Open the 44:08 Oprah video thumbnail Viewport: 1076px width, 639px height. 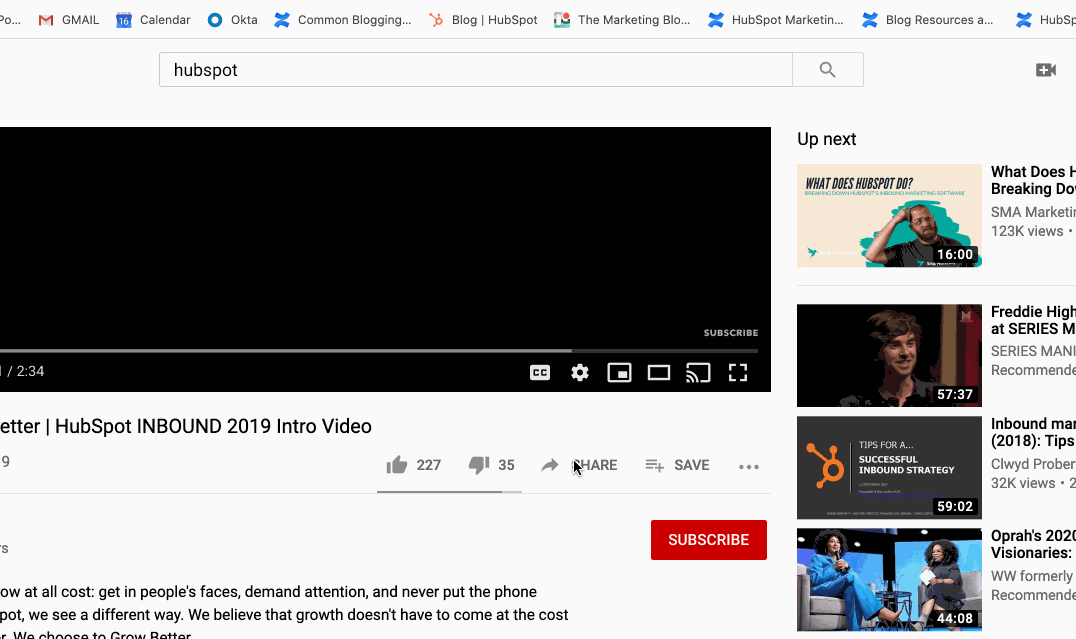[x=889, y=579]
